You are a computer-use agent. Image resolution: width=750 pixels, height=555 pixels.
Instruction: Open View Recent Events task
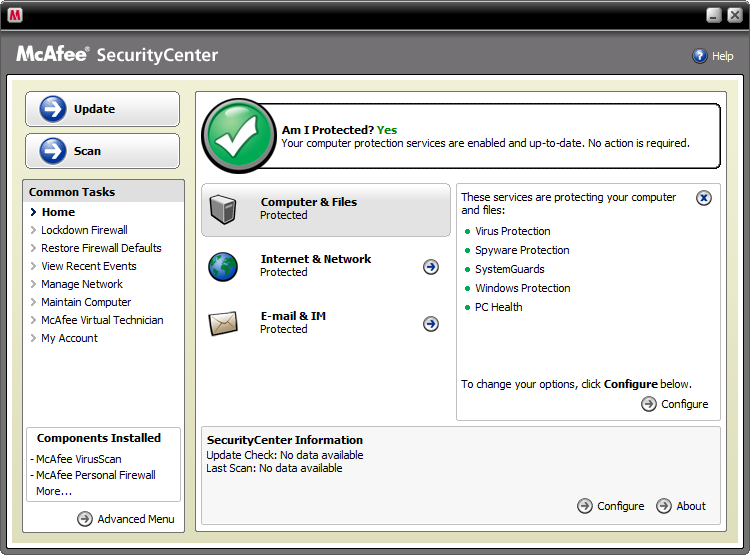click(88, 266)
